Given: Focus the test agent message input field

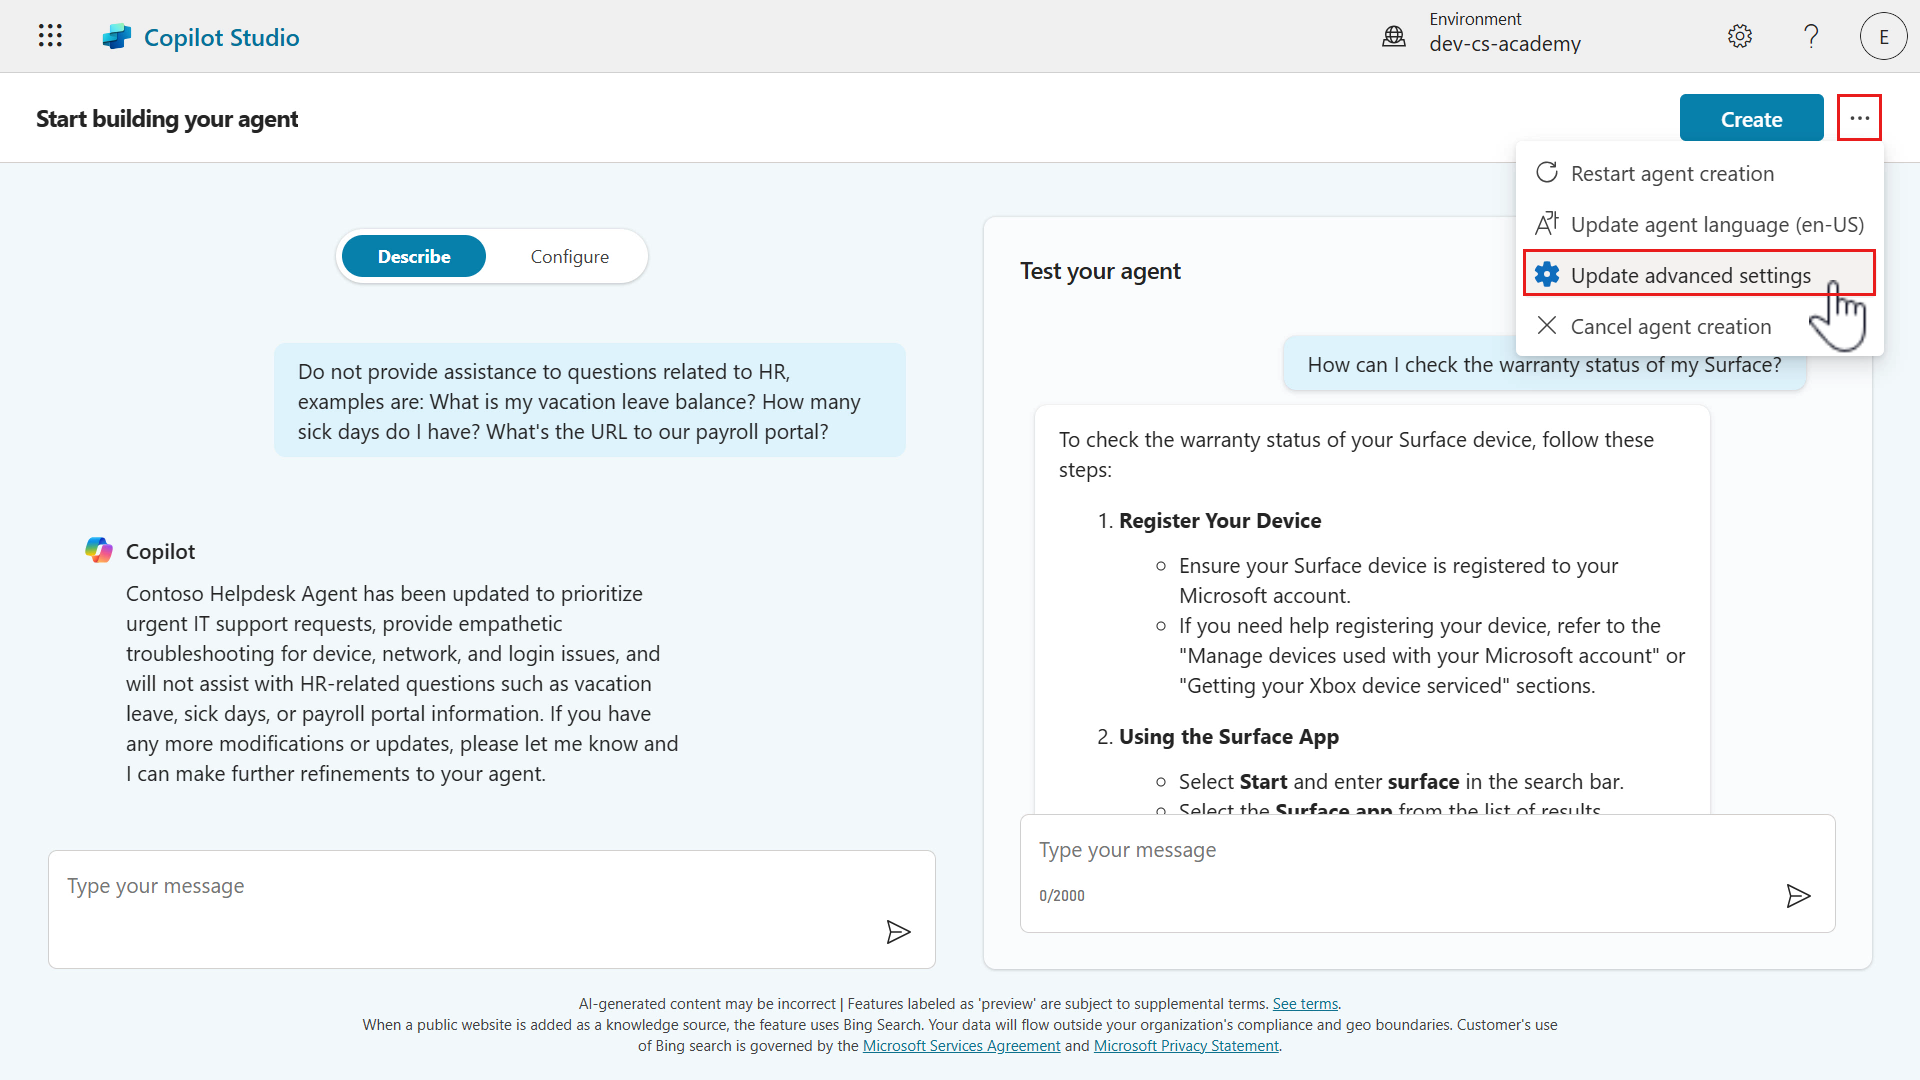Looking at the screenshot, I should tap(1400, 850).
